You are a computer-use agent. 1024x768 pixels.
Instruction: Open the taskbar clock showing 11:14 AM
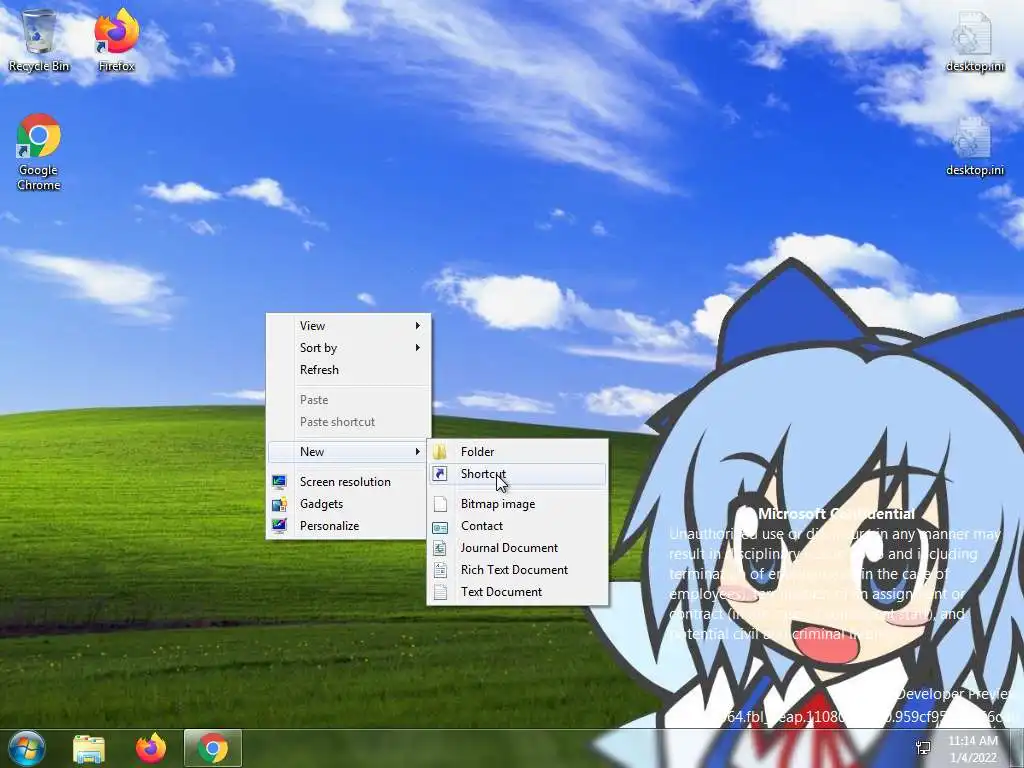972,749
